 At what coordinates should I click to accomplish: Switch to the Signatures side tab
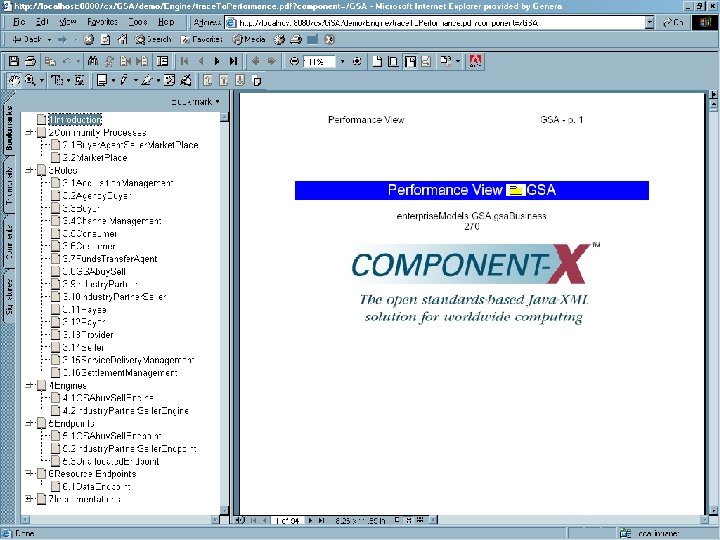(9, 296)
